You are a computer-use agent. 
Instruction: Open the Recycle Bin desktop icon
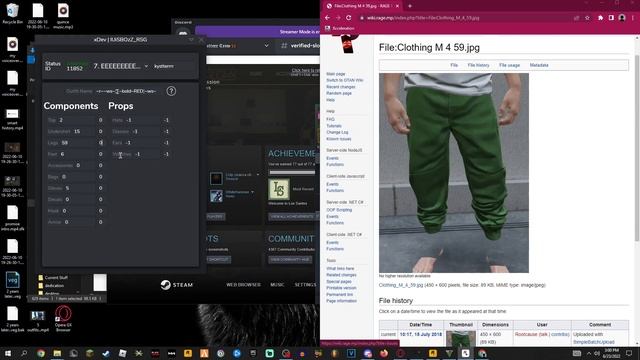(12, 14)
